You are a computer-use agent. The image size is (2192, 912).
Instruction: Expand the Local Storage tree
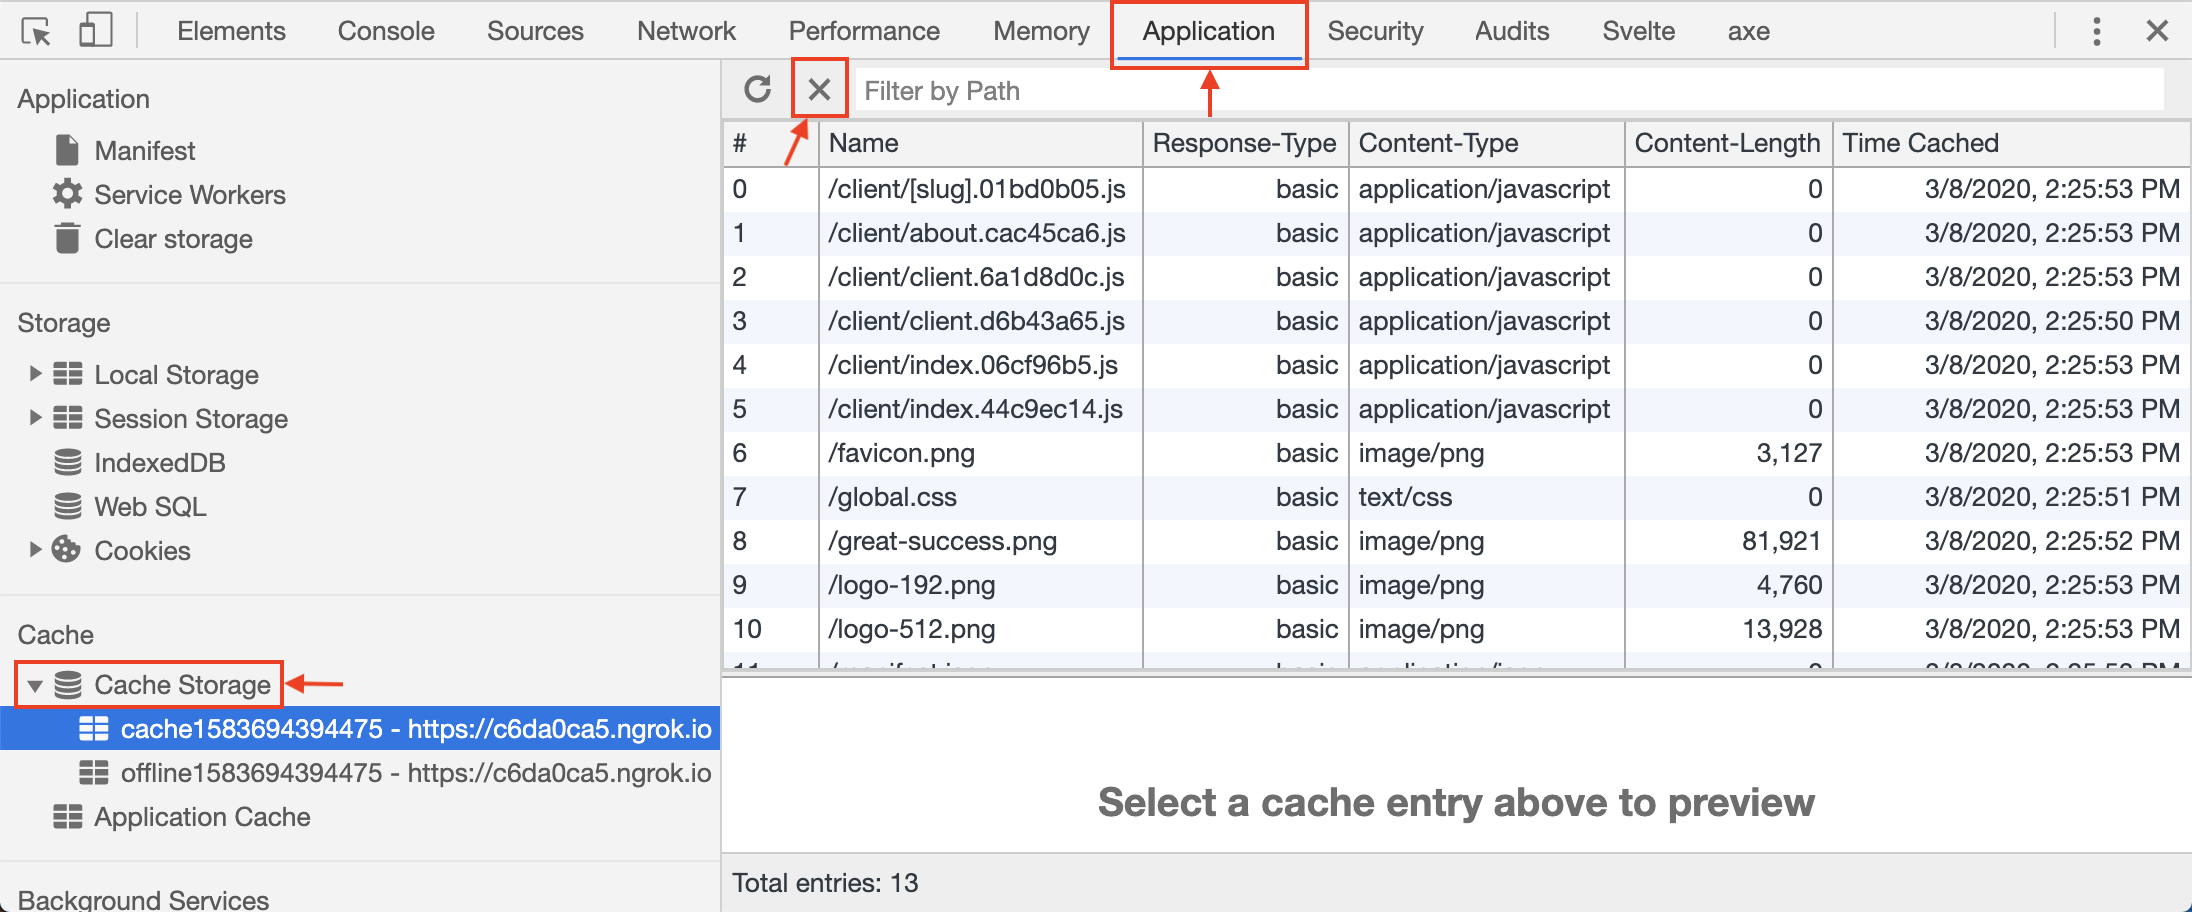click(x=35, y=374)
